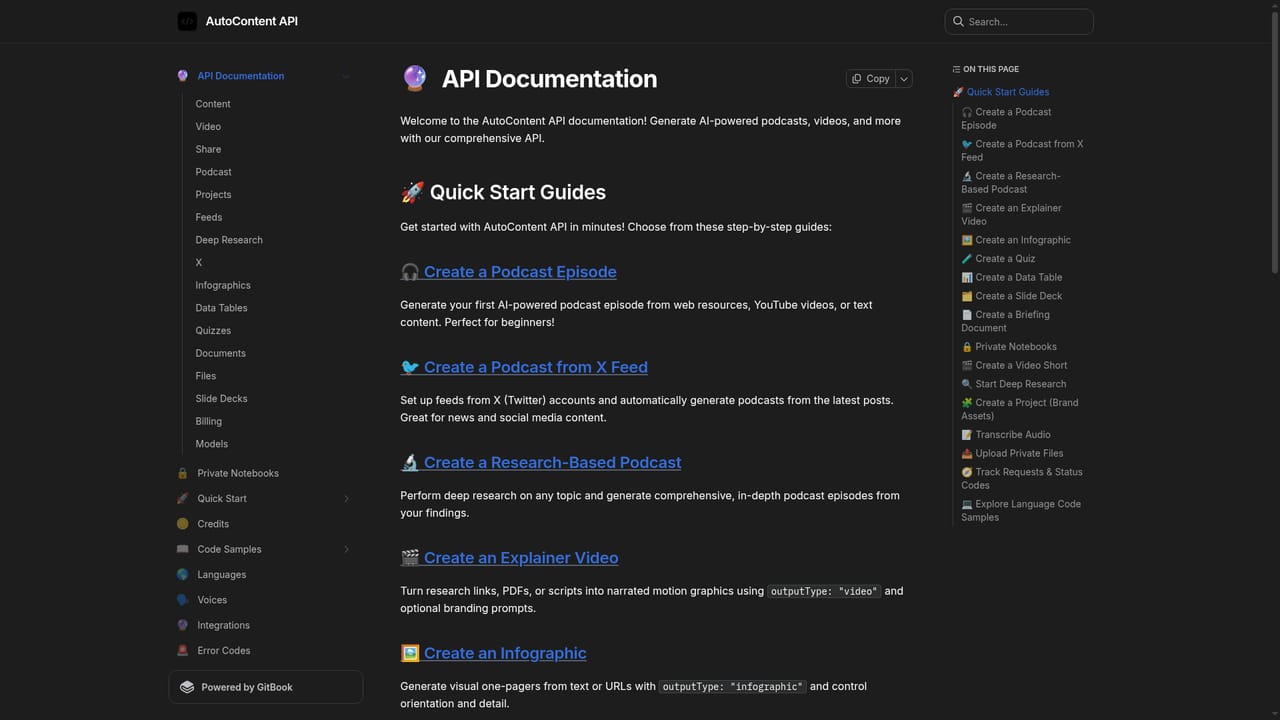Jump to Start Deep Research in outline
The width and height of the screenshot is (1280, 720).
point(1014,384)
